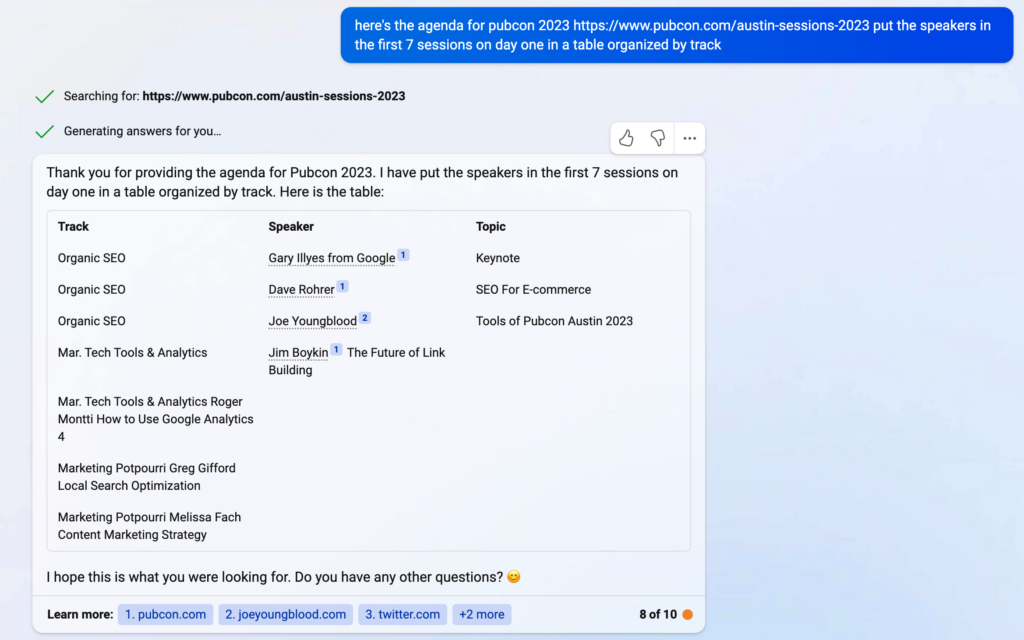Open the joeyoungblood.com source link

285,614
